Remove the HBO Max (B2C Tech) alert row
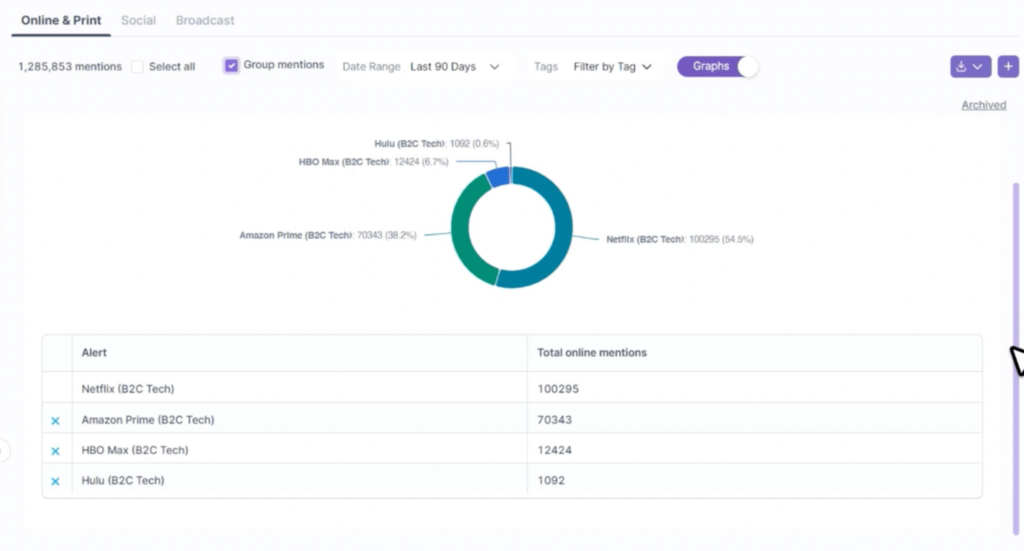This screenshot has width=1024, height=551. (56, 450)
